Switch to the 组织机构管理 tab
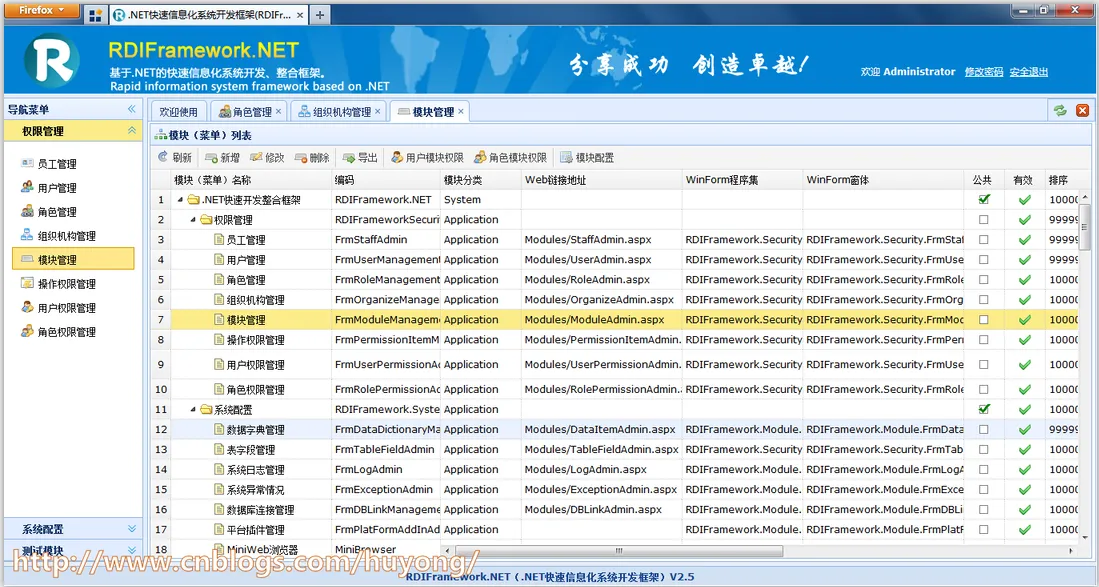This screenshot has width=1099, height=587. click(341, 111)
